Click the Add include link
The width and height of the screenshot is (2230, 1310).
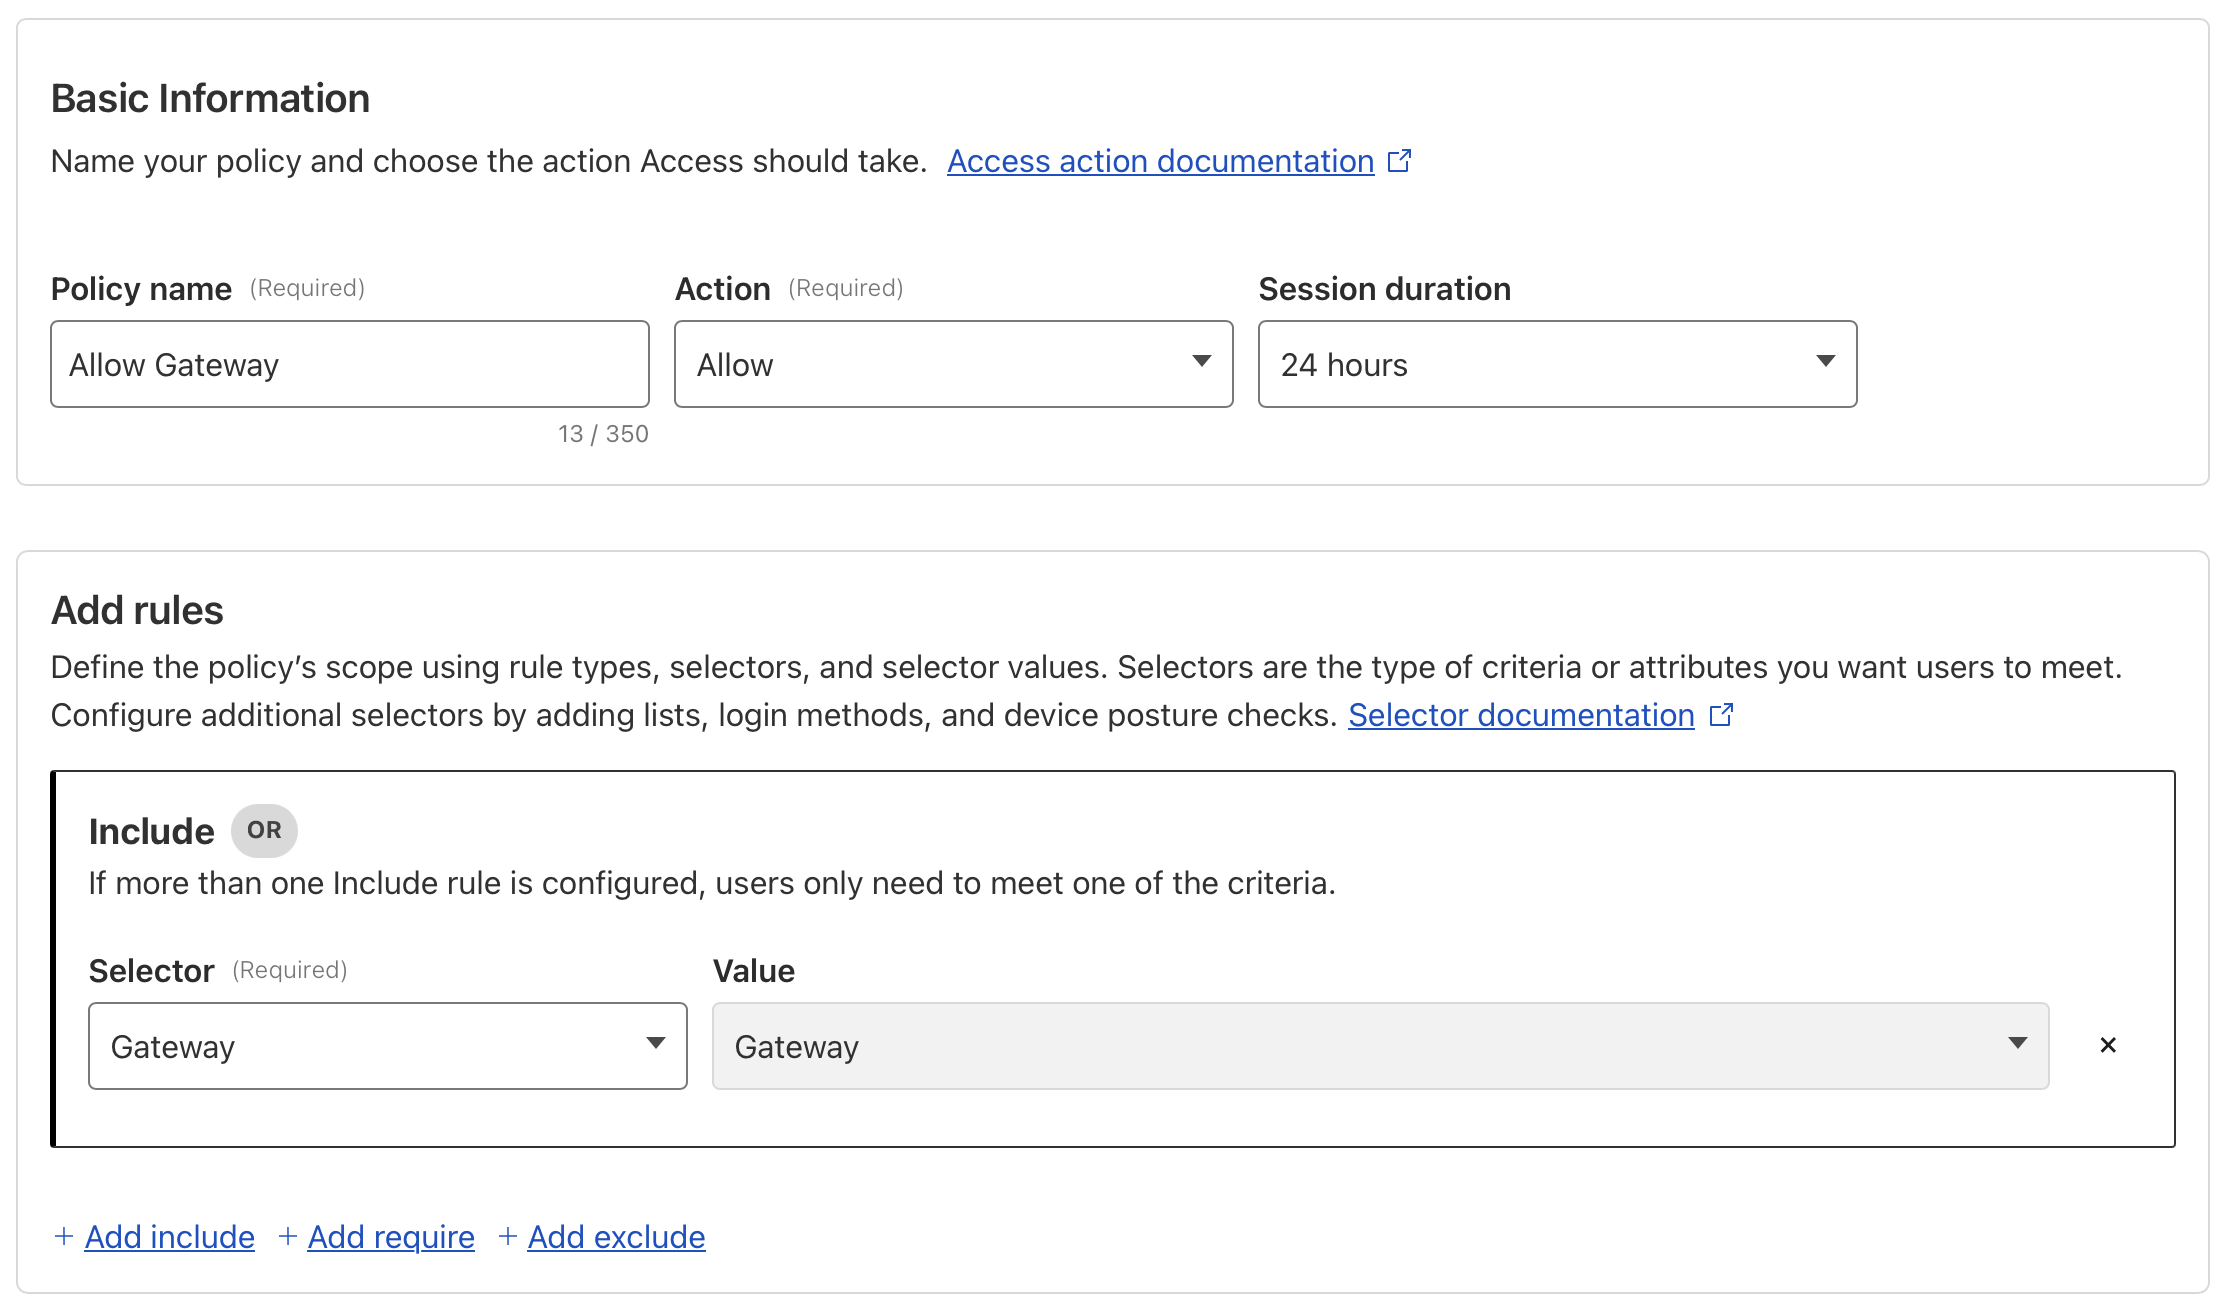click(x=170, y=1237)
